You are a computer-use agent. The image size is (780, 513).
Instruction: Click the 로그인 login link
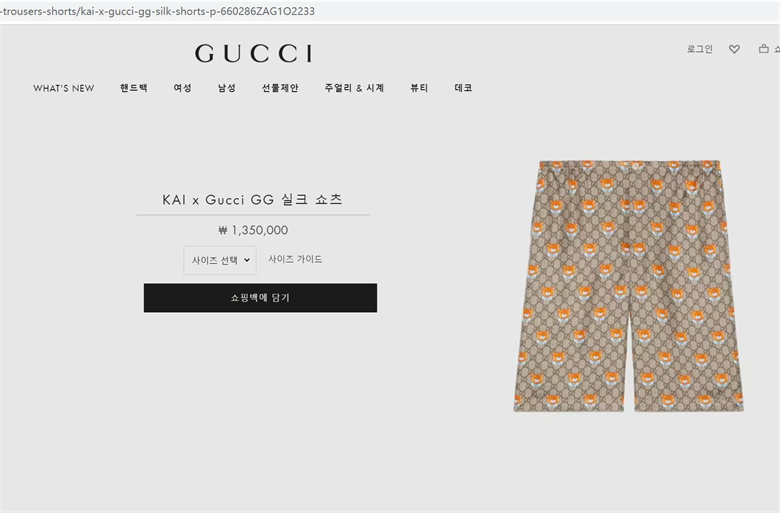(x=699, y=49)
